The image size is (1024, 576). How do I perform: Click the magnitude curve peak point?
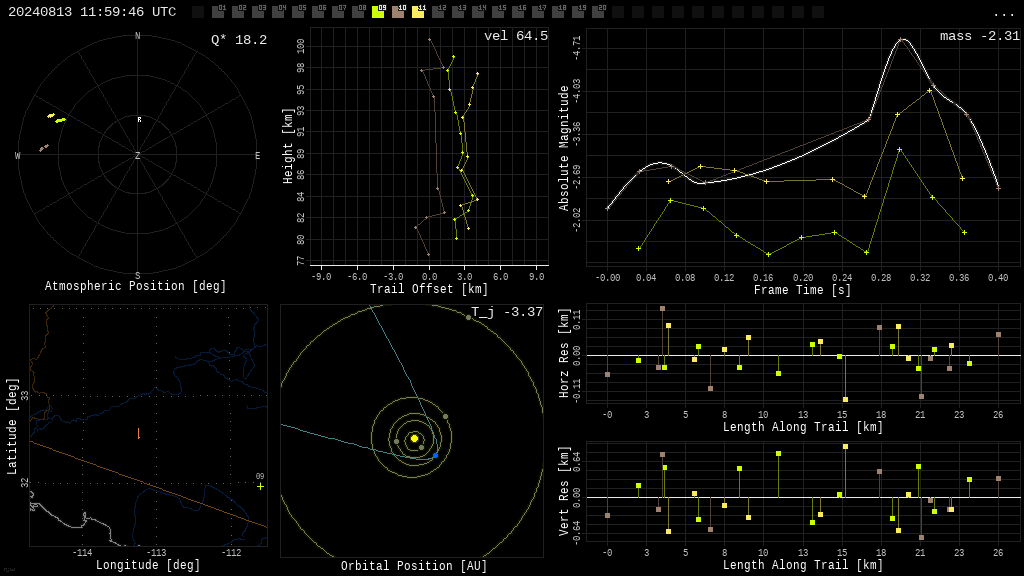[x=901, y=40]
